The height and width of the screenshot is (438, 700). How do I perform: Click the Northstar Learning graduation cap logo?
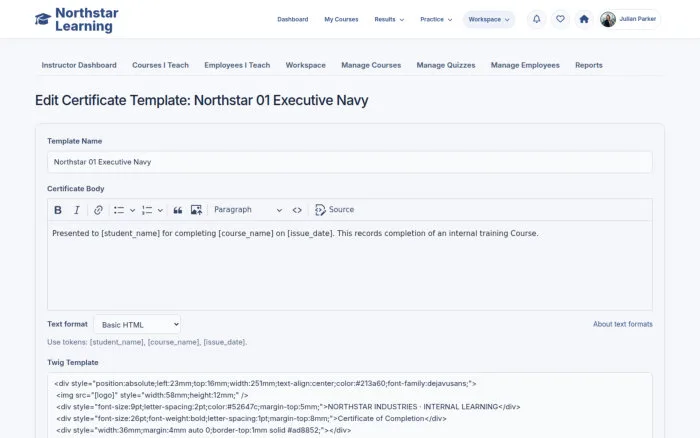pos(43,19)
